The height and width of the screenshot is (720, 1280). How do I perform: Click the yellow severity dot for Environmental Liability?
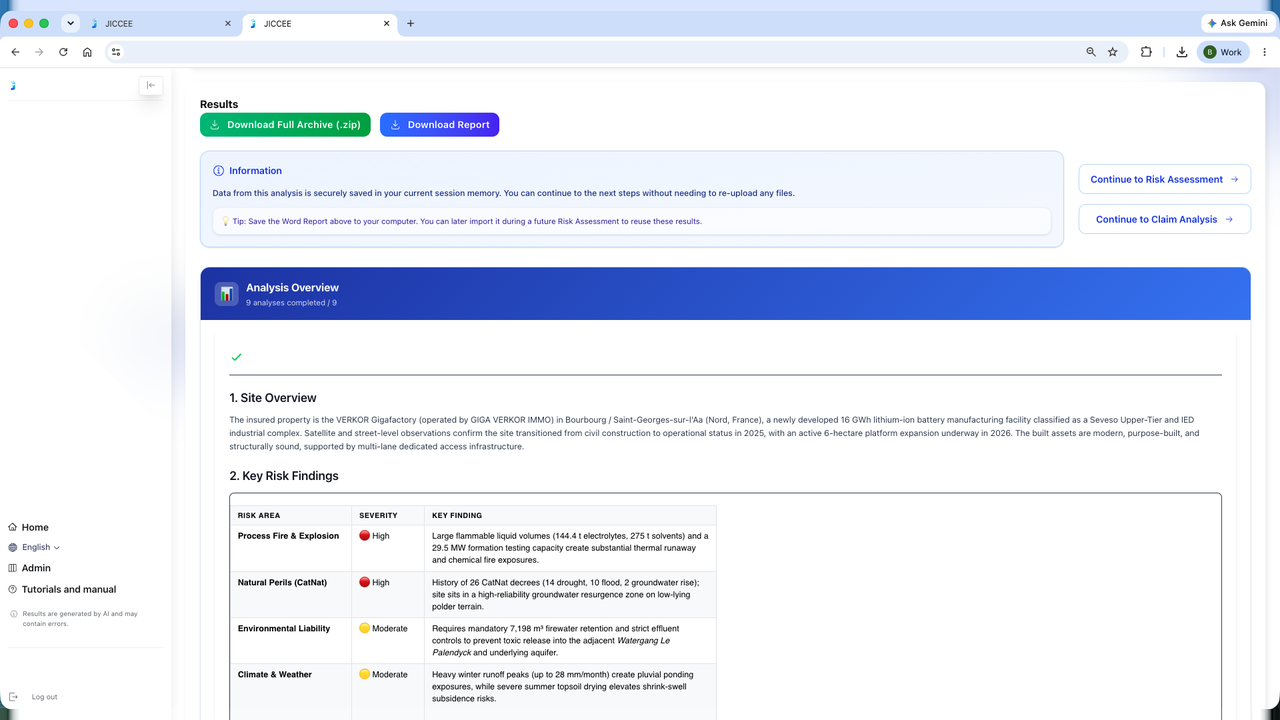pyautogui.click(x=365, y=628)
